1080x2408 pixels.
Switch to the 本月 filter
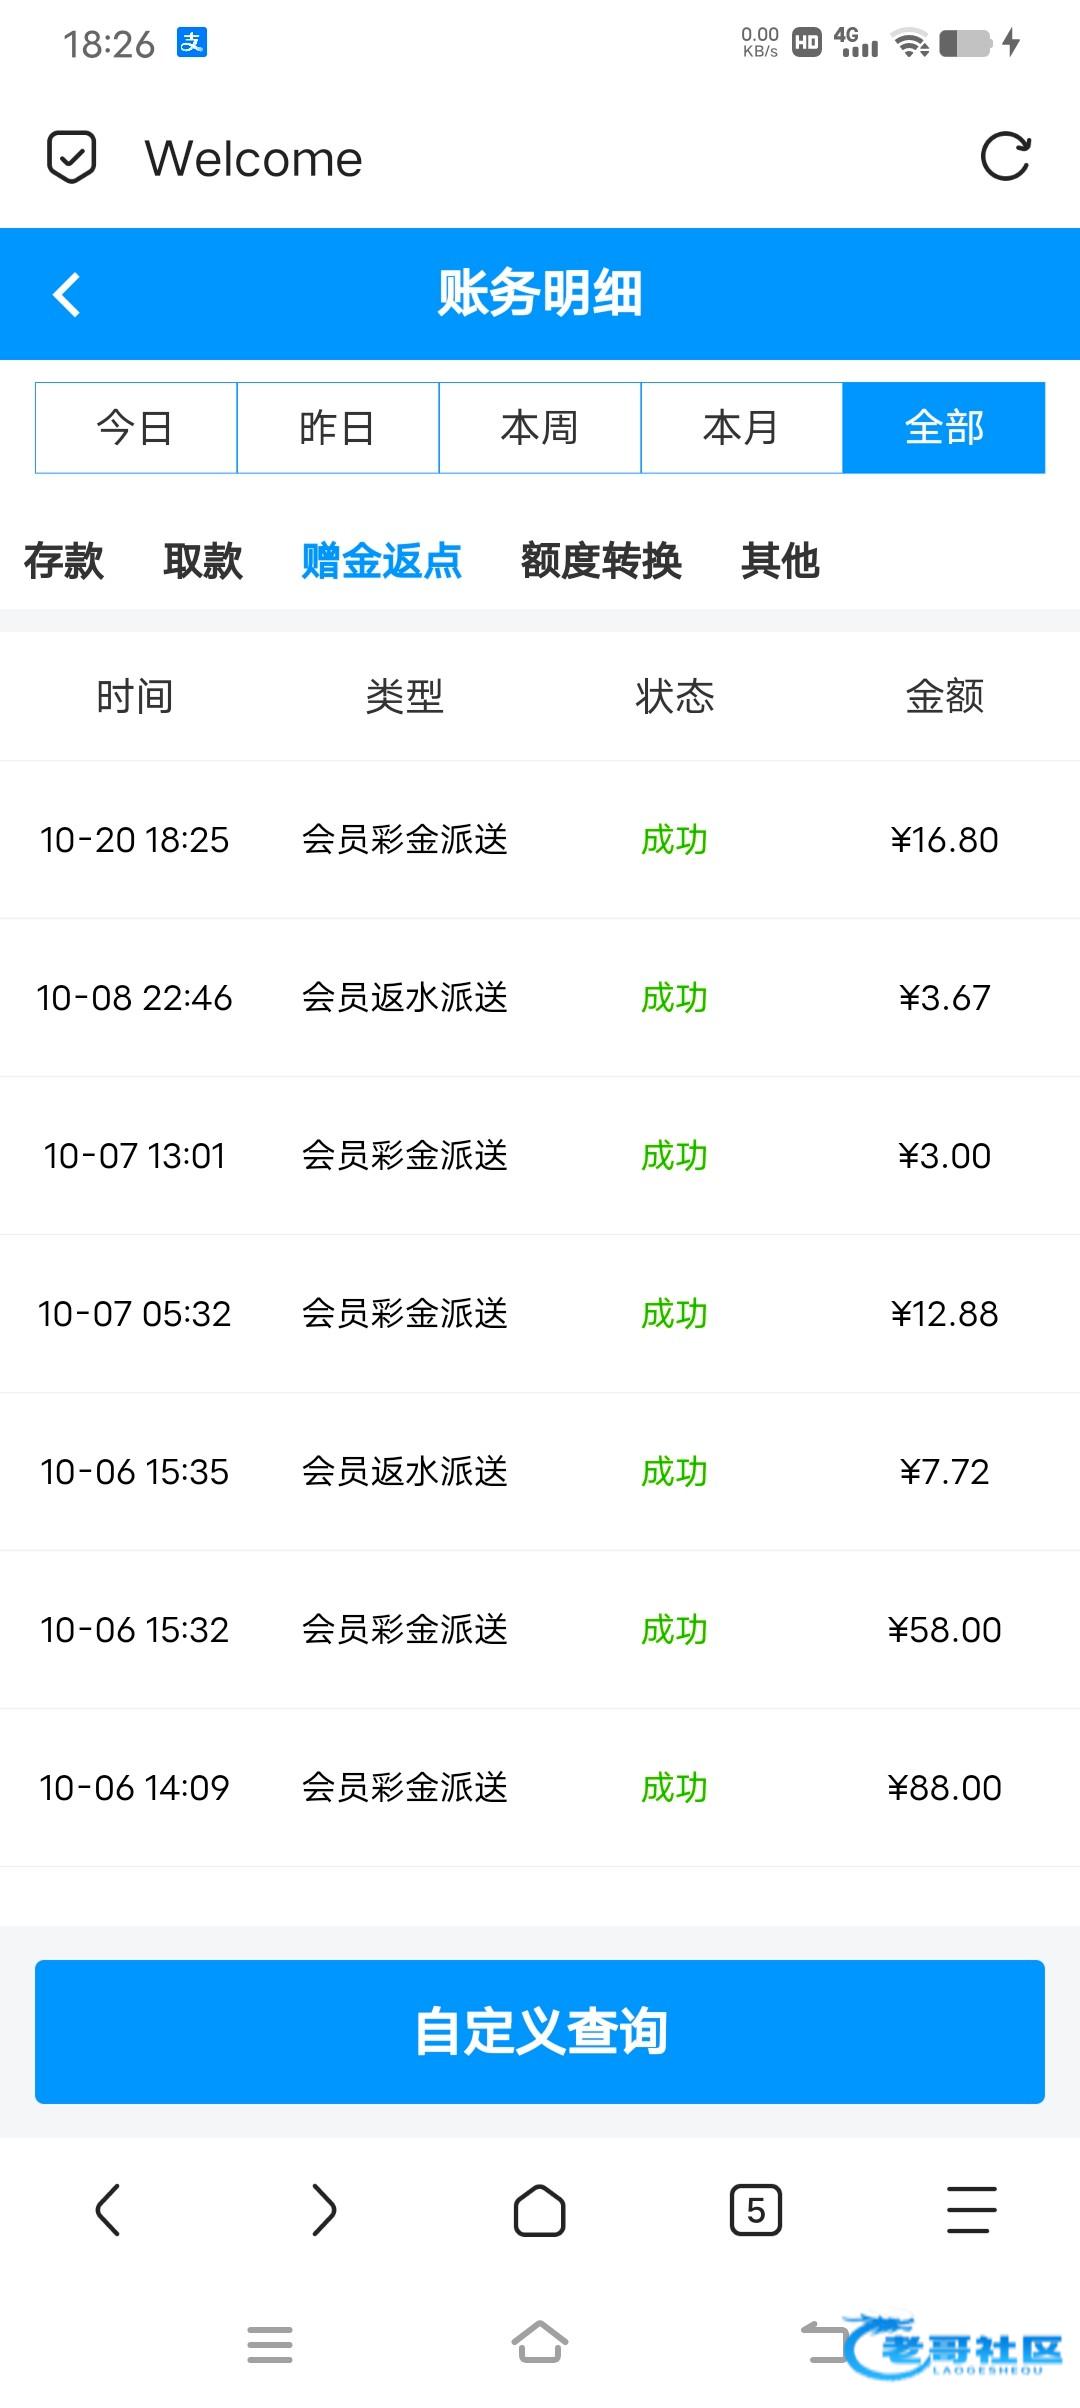click(x=742, y=428)
